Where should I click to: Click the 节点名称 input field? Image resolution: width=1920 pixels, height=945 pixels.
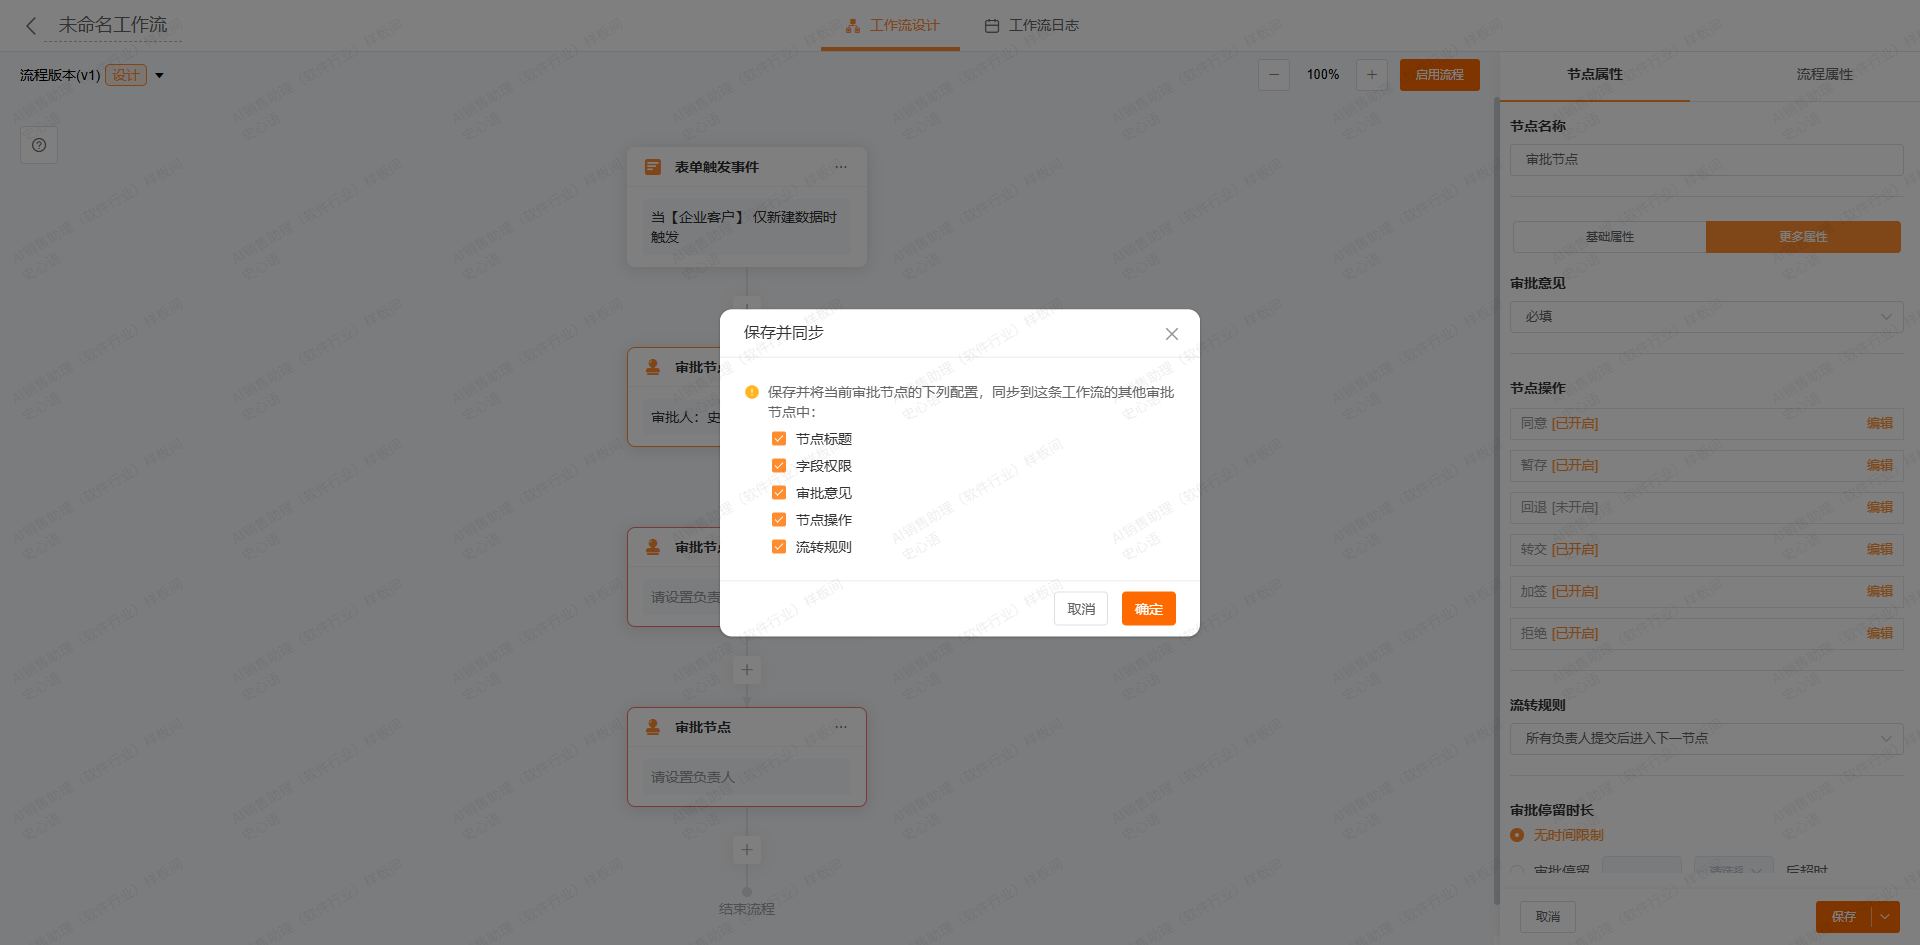(1705, 160)
